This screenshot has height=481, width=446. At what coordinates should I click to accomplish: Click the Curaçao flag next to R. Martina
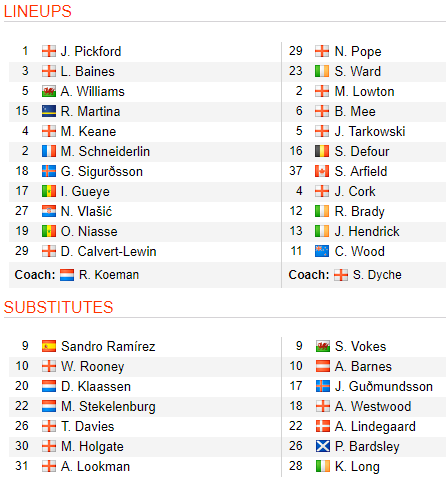pyautogui.click(x=49, y=111)
